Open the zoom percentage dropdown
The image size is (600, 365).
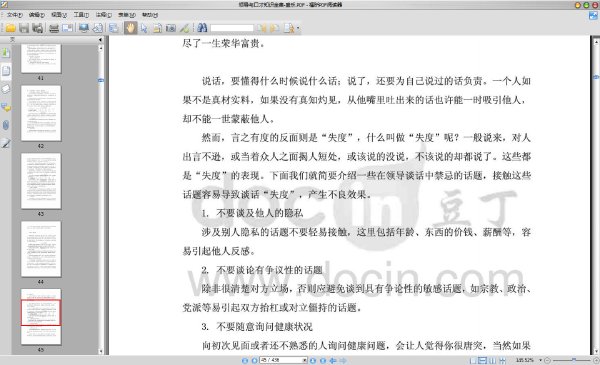click(x=540, y=360)
